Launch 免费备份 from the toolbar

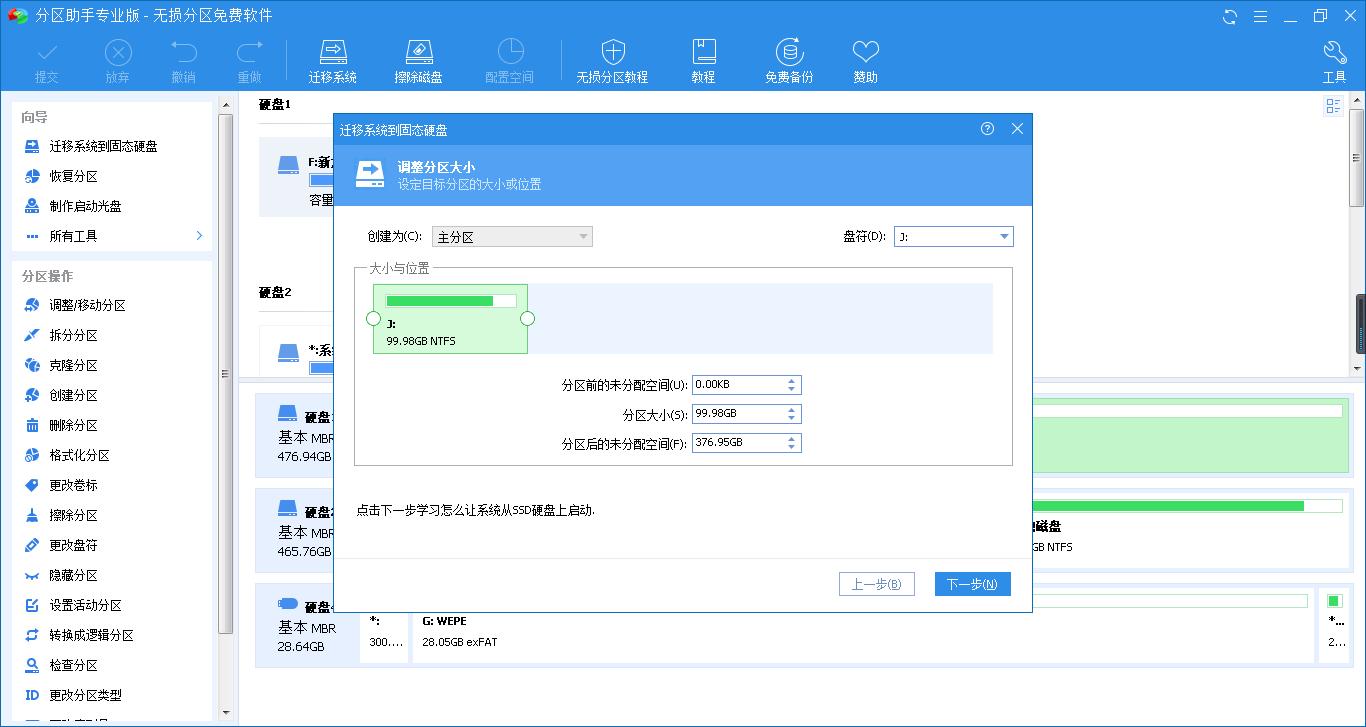click(788, 57)
